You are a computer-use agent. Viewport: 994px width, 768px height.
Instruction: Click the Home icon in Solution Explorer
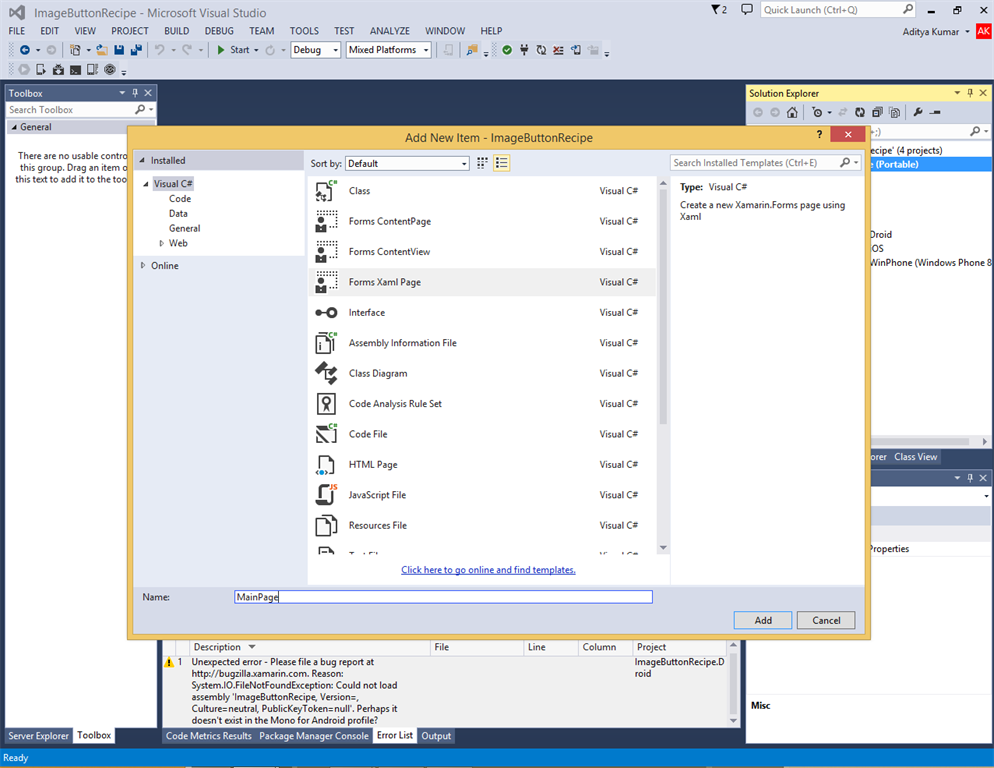(792, 112)
